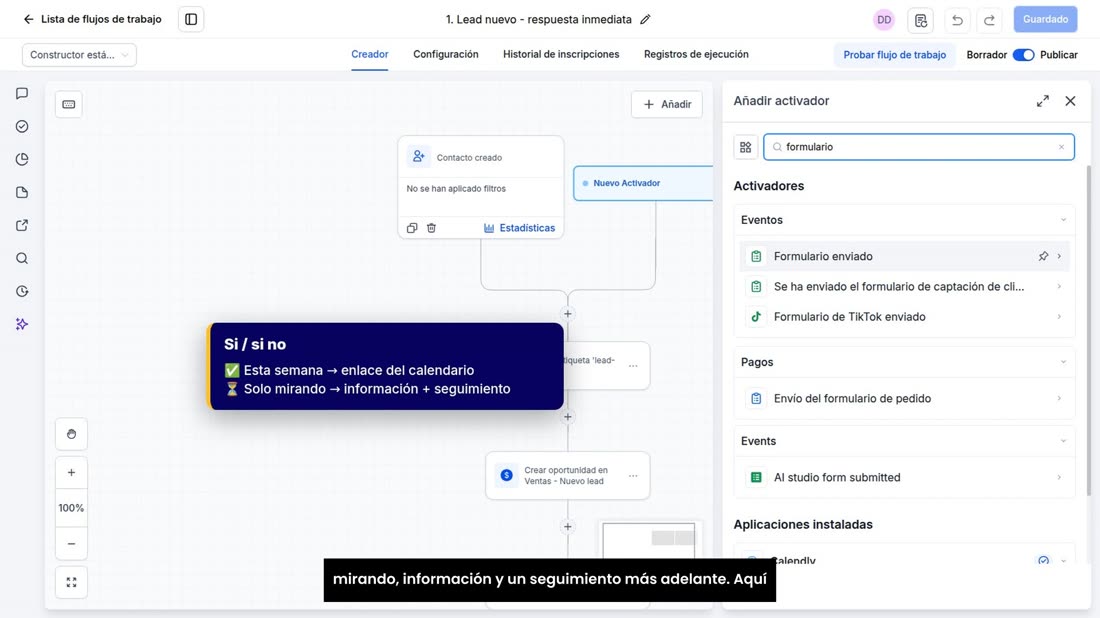Click the trigger panel scrollbar

click(1089, 330)
